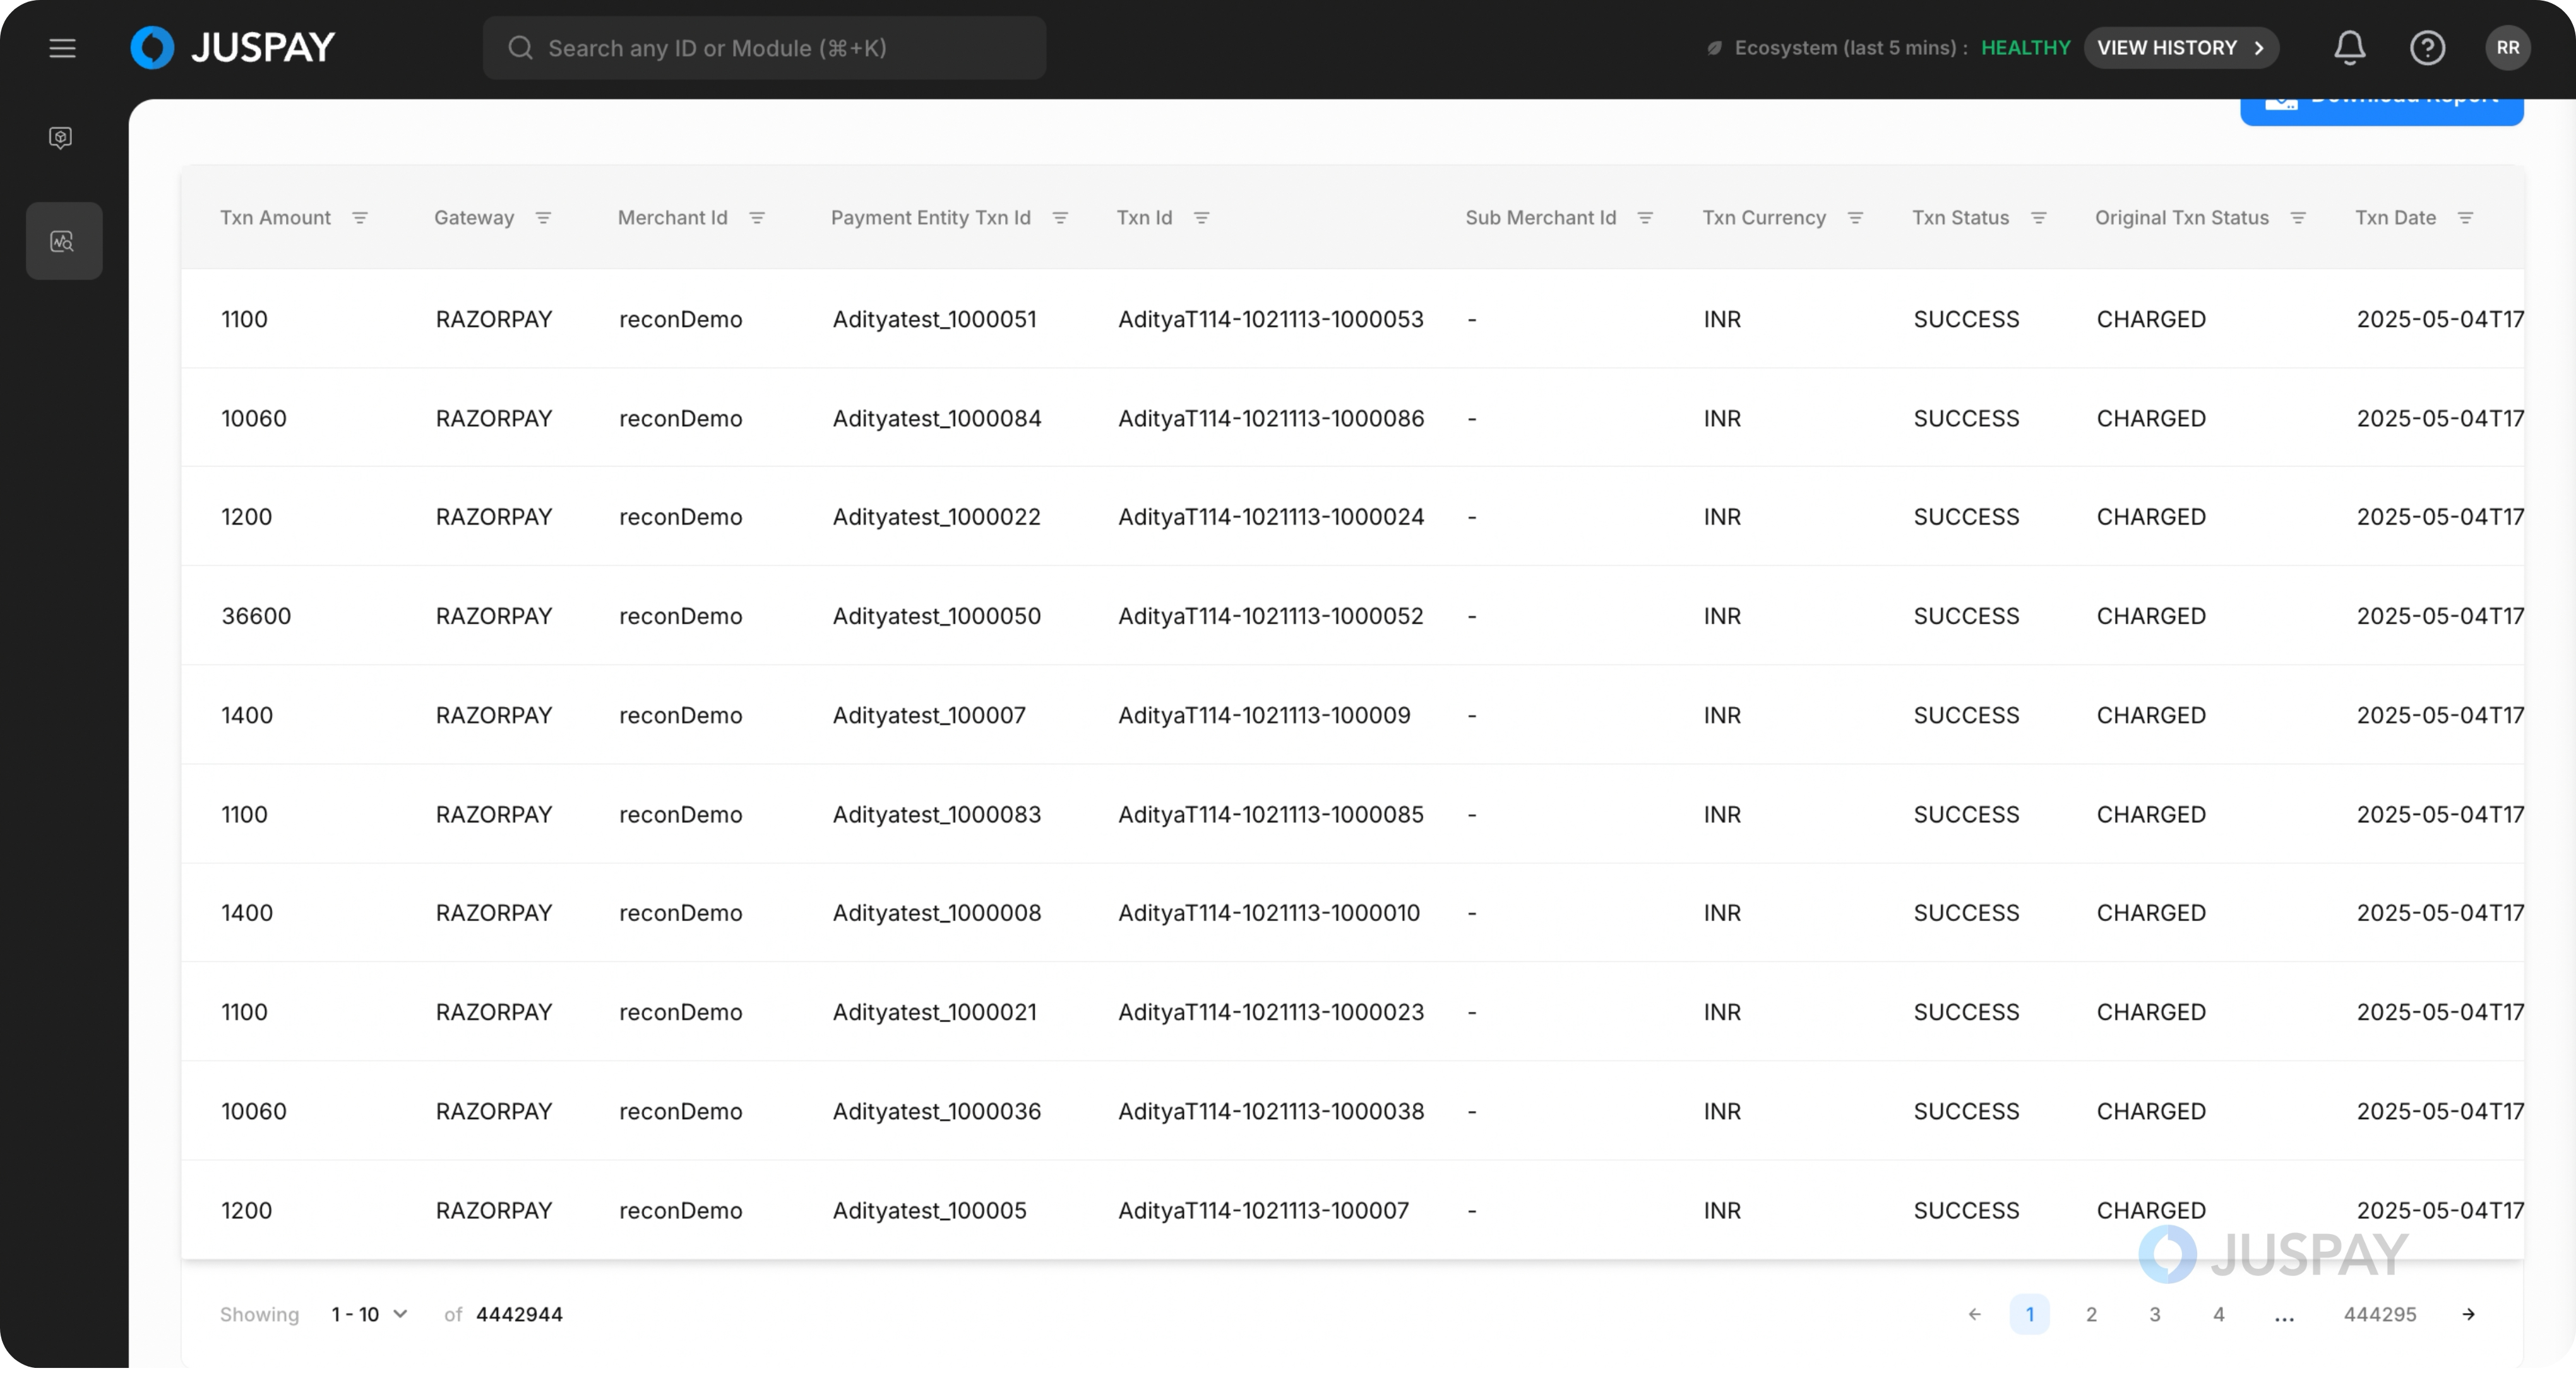Open the hamburger navigation menu
This screenshot has height=1378, width=2576.
62,48
